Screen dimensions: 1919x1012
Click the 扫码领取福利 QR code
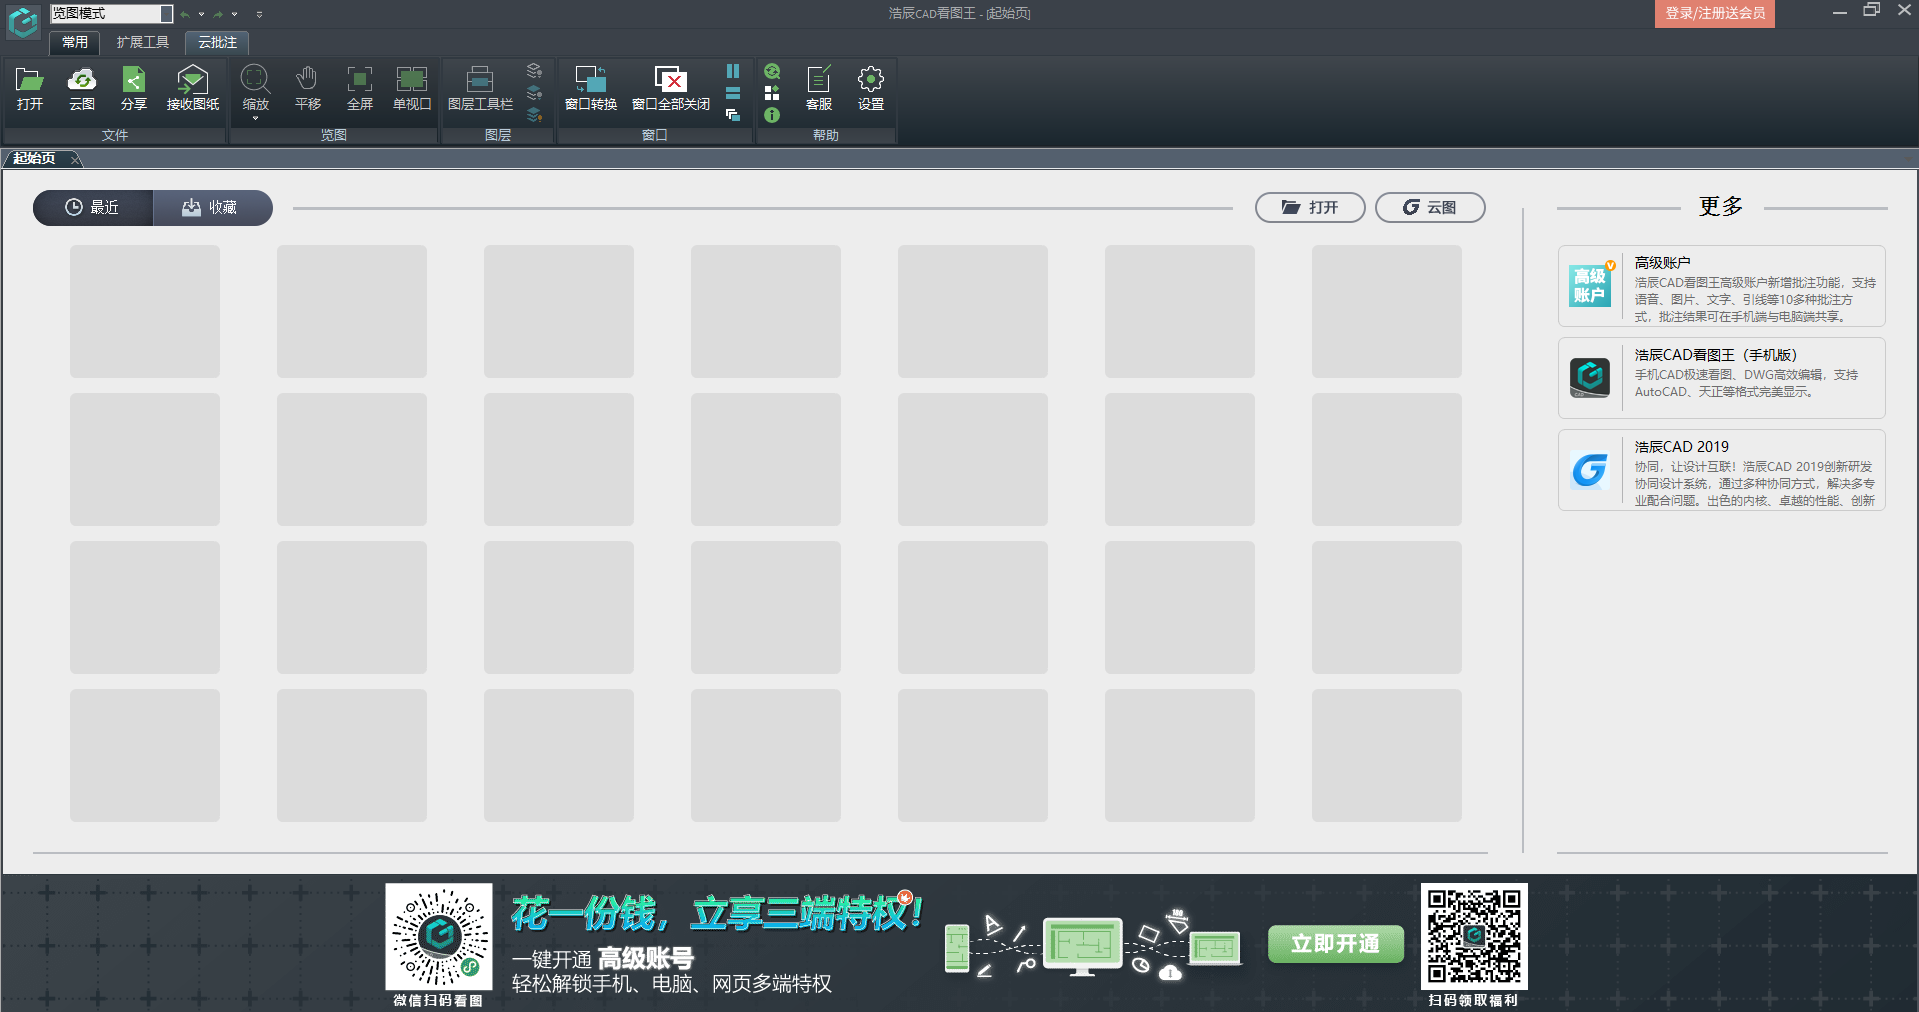[1474, 937]
